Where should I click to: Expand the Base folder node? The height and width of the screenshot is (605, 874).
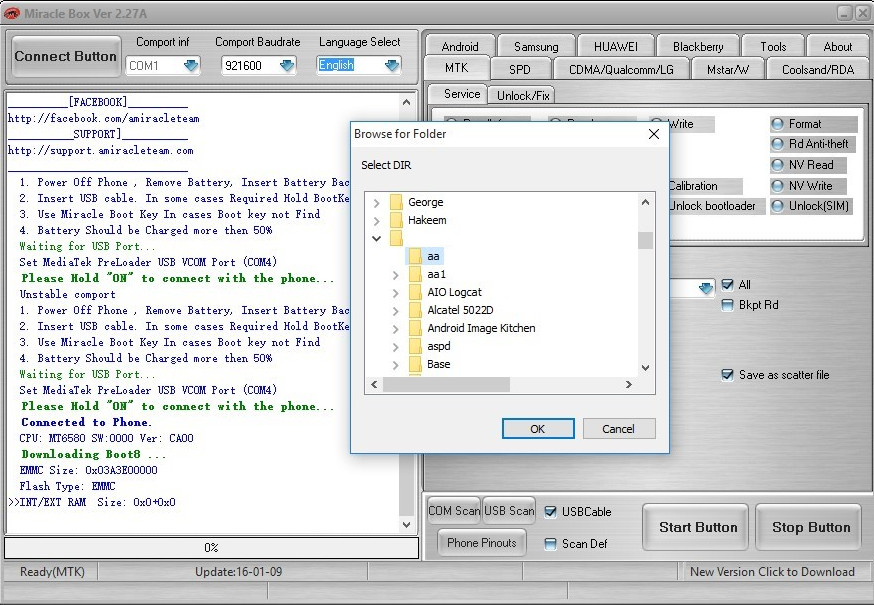(x=396, y=365)
